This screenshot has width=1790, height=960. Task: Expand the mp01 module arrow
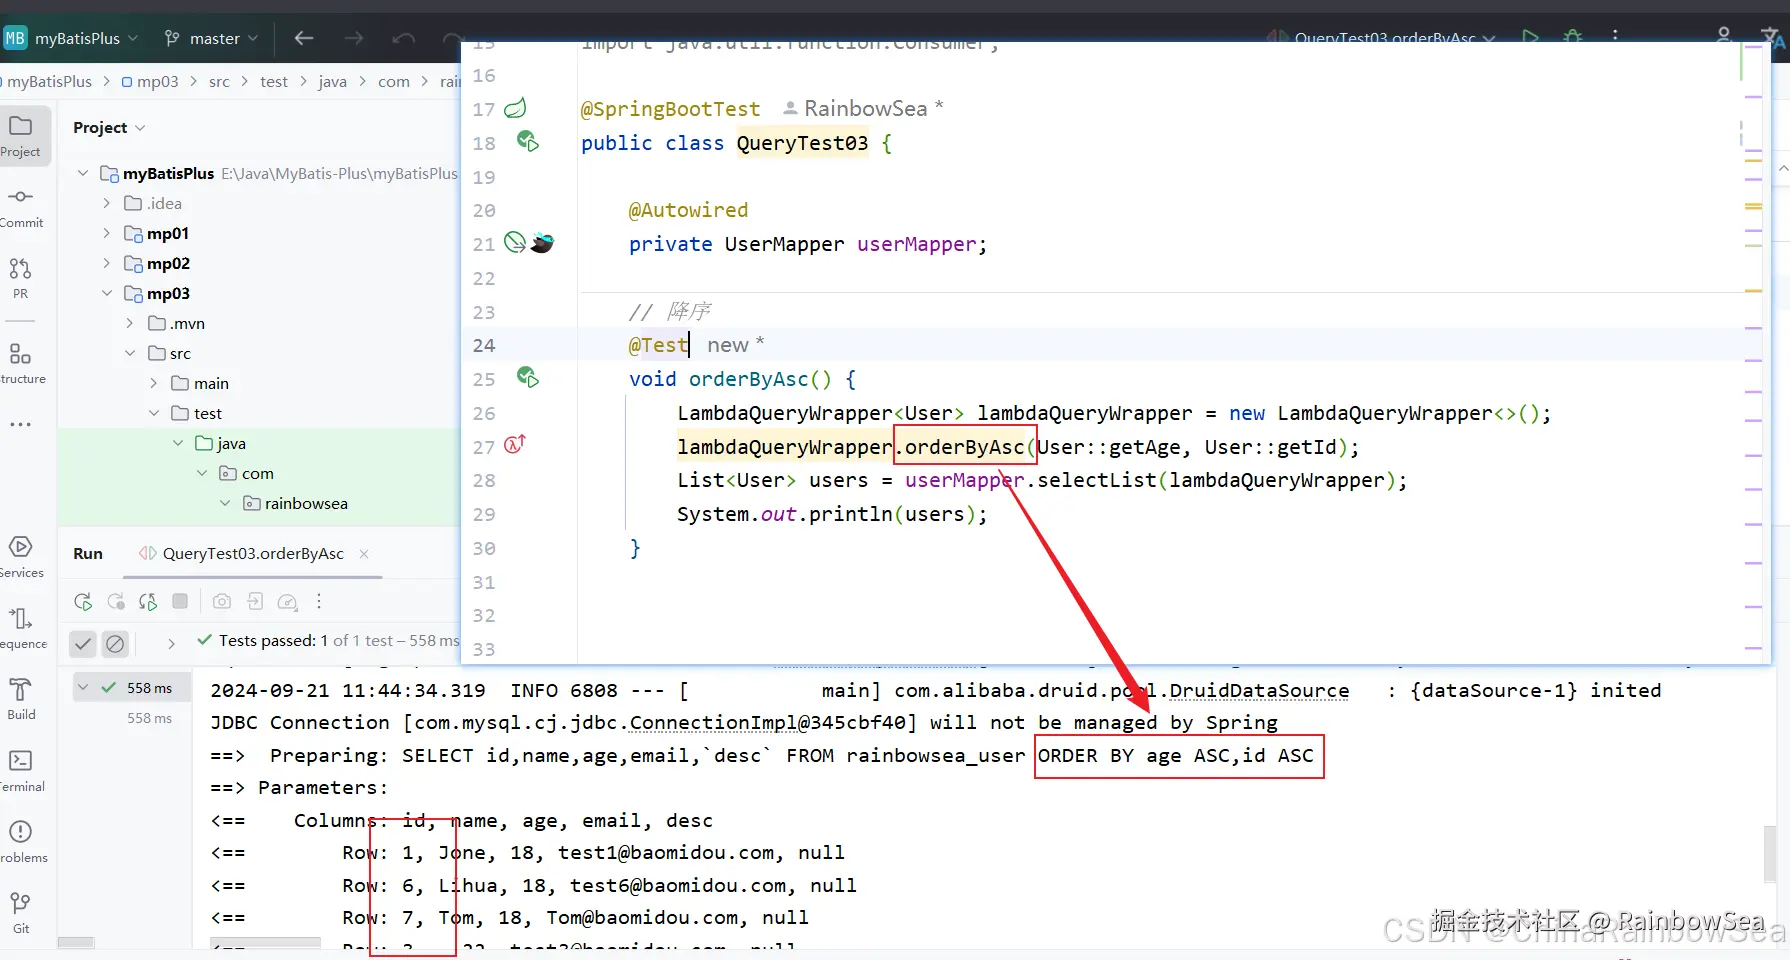point(107,233)
